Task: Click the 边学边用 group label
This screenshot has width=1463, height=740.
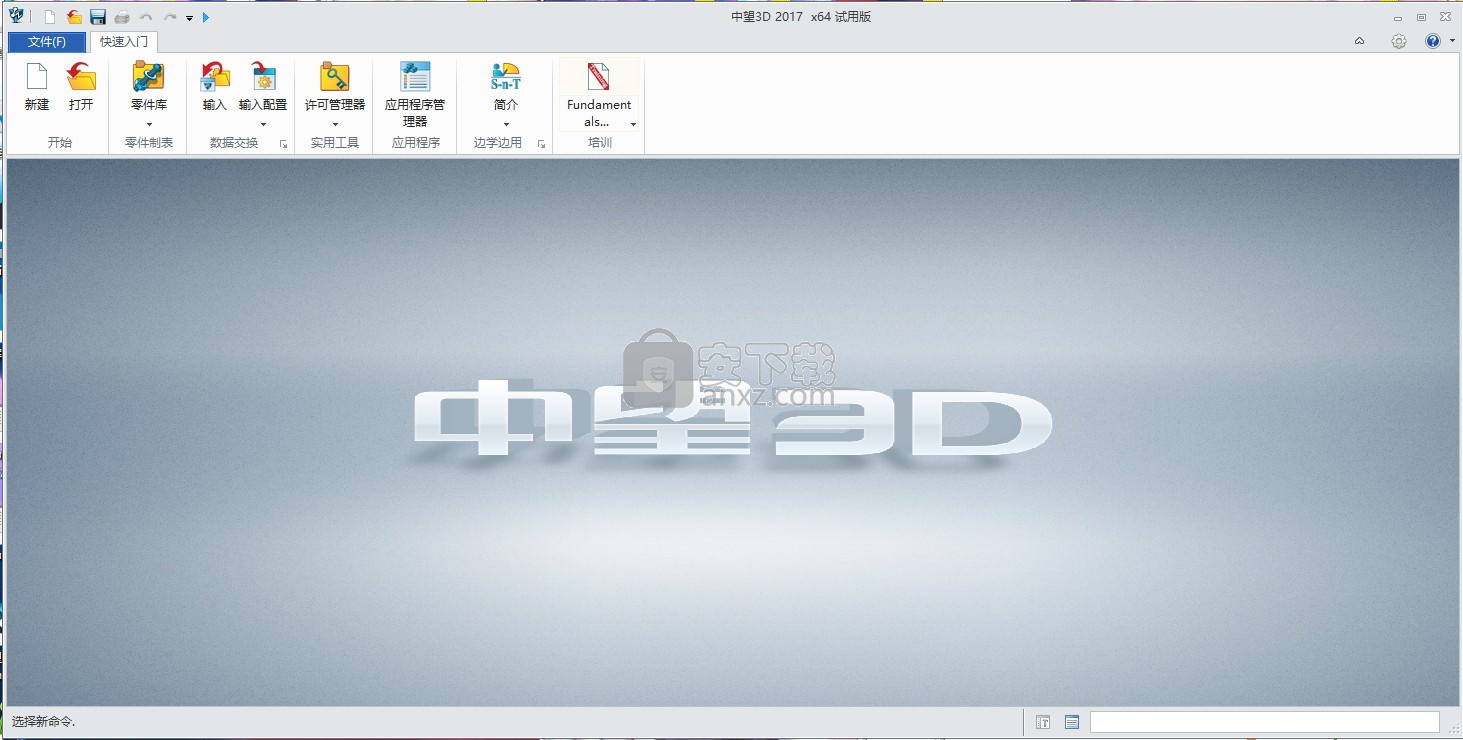Action: [498, 143]
